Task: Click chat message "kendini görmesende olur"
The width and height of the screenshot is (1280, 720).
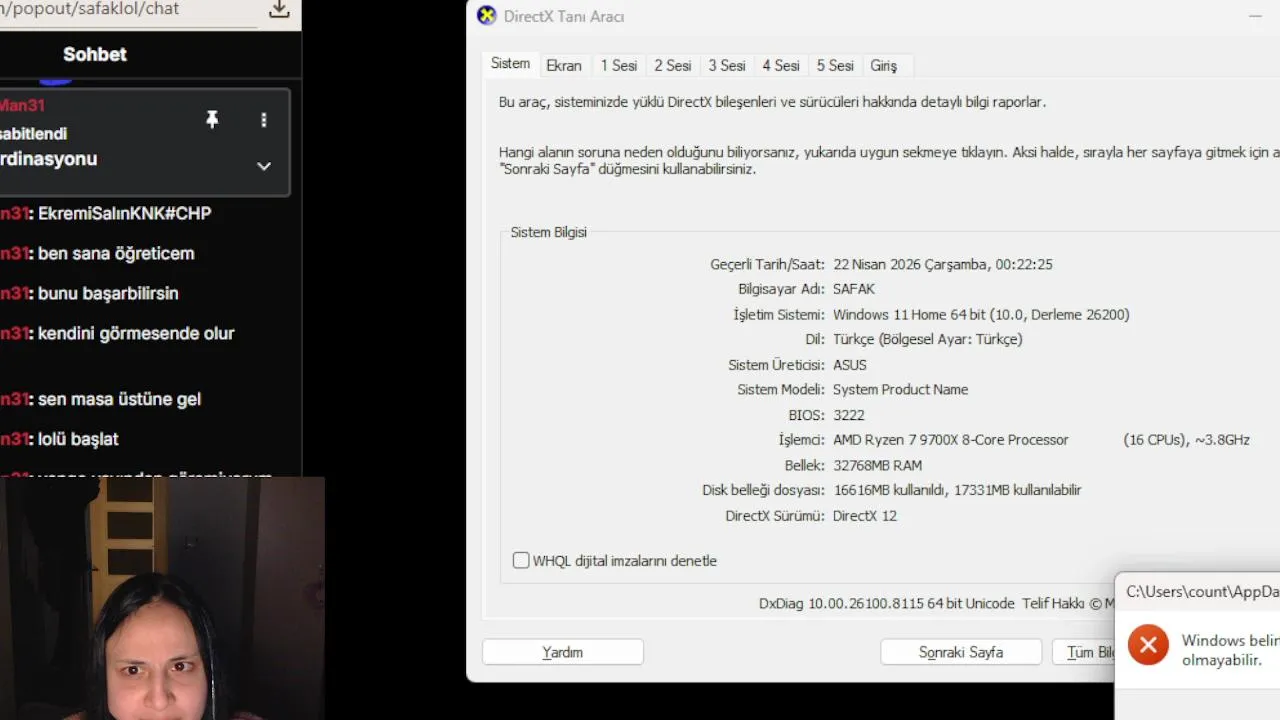Action: [x=136, y=333]
